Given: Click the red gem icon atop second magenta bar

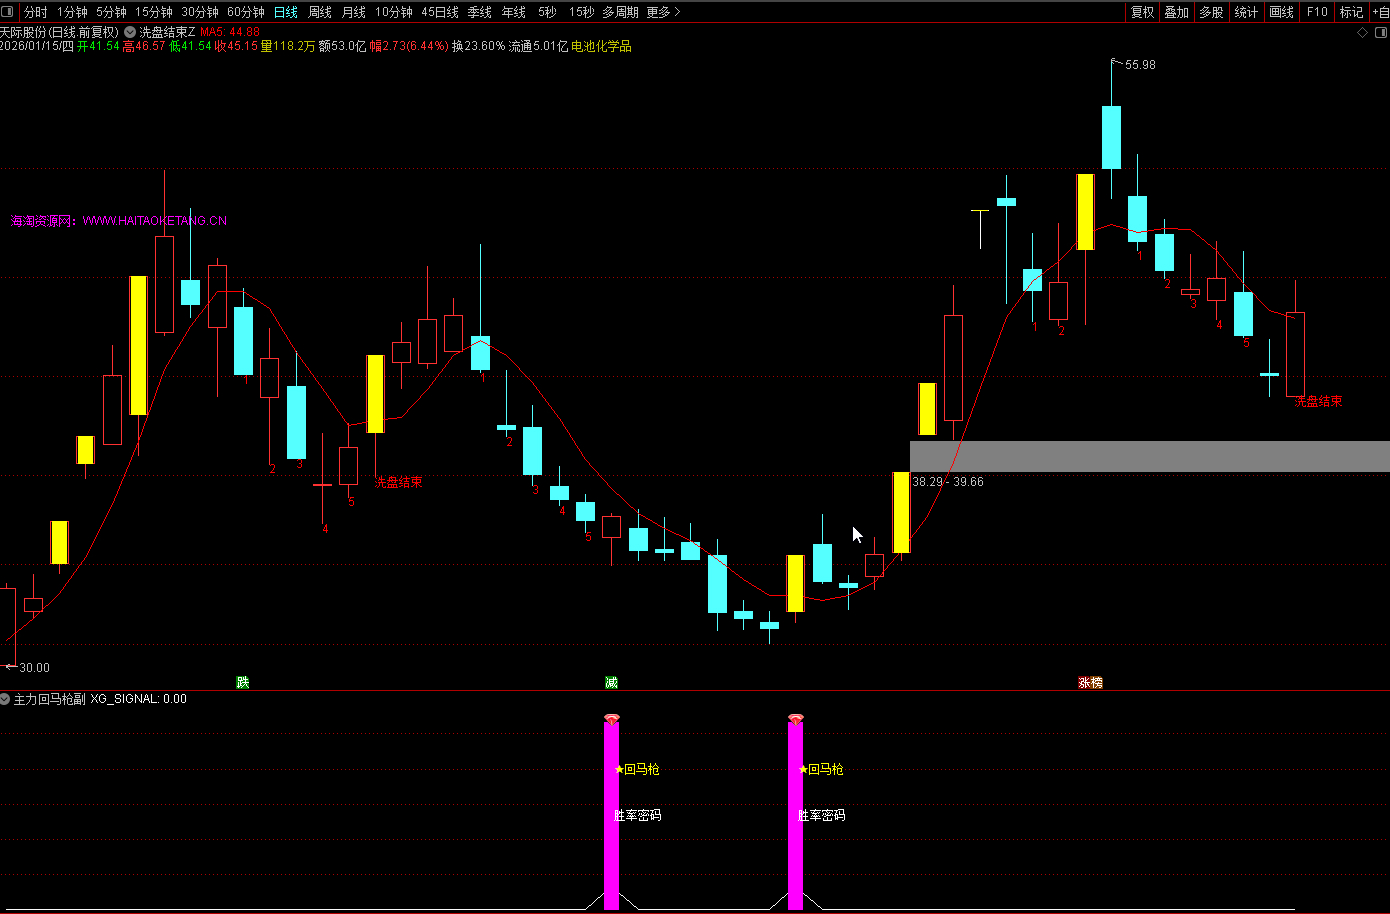Looking at the screenshot, I should (796, 720).
